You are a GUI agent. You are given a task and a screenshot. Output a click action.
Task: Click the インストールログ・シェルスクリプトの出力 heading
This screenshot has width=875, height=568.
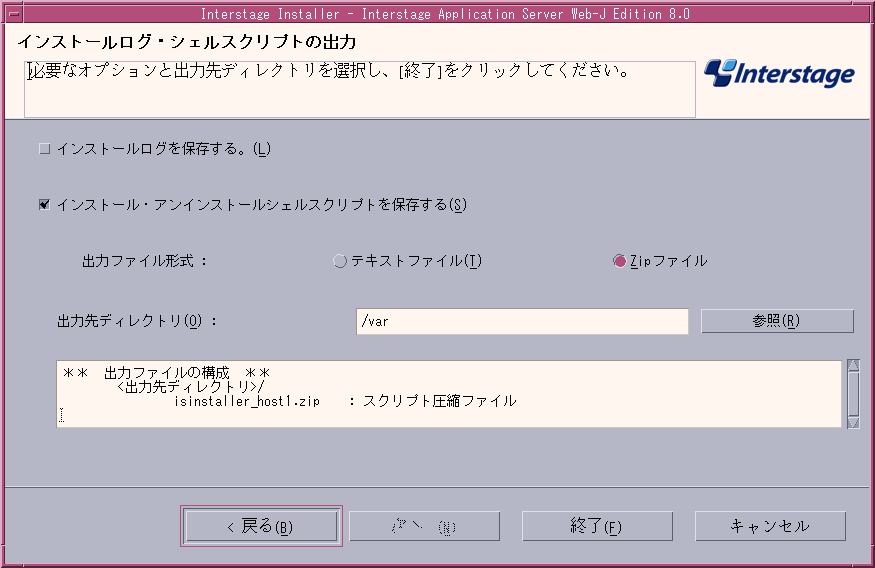click(x=186, y=42)
